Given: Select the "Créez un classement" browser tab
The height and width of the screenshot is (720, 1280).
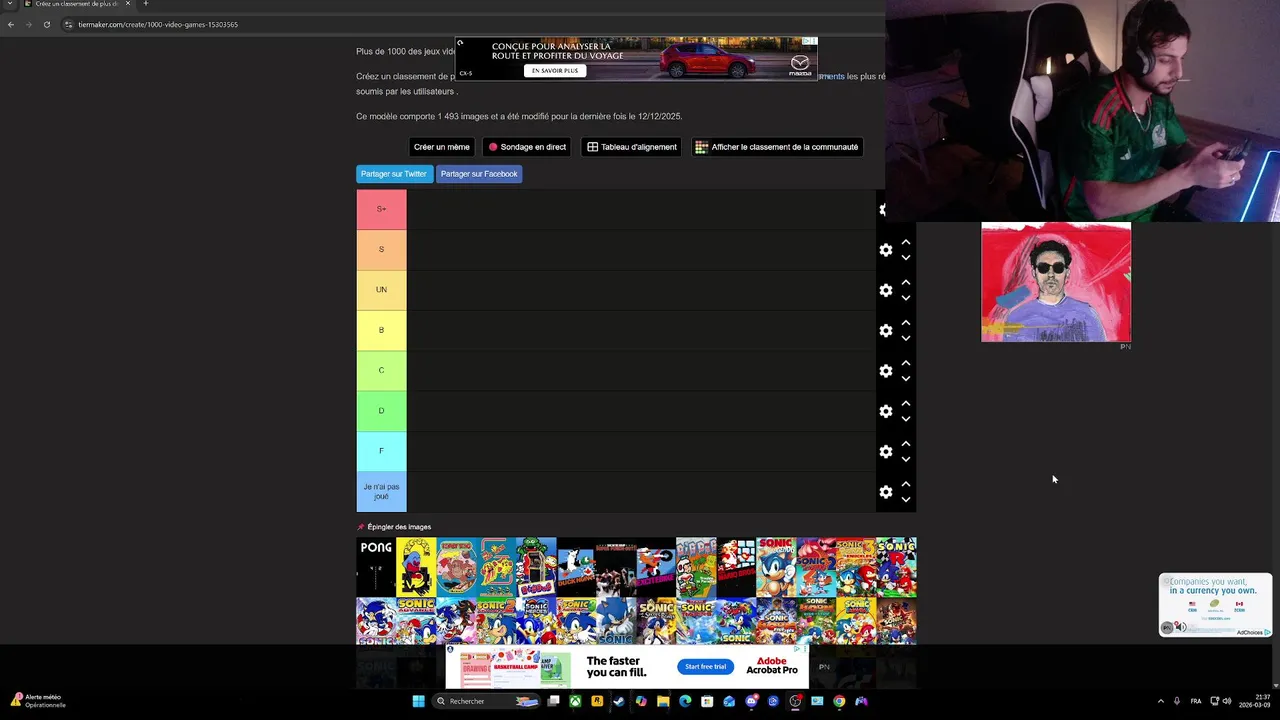Looking at the screenshot, I should coord(77,4).
